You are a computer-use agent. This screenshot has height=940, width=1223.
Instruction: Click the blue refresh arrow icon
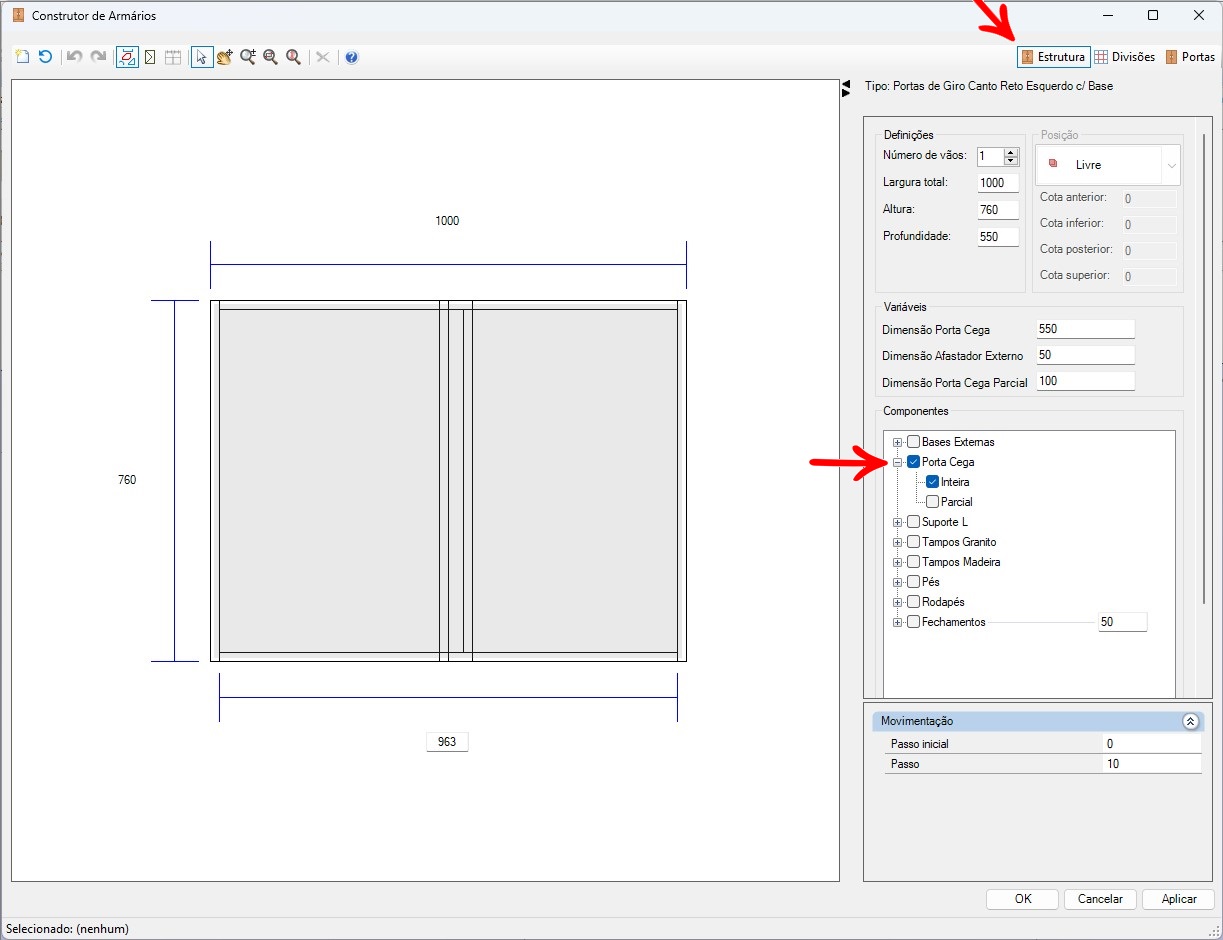pyautogui.click(x=45, y=57)
